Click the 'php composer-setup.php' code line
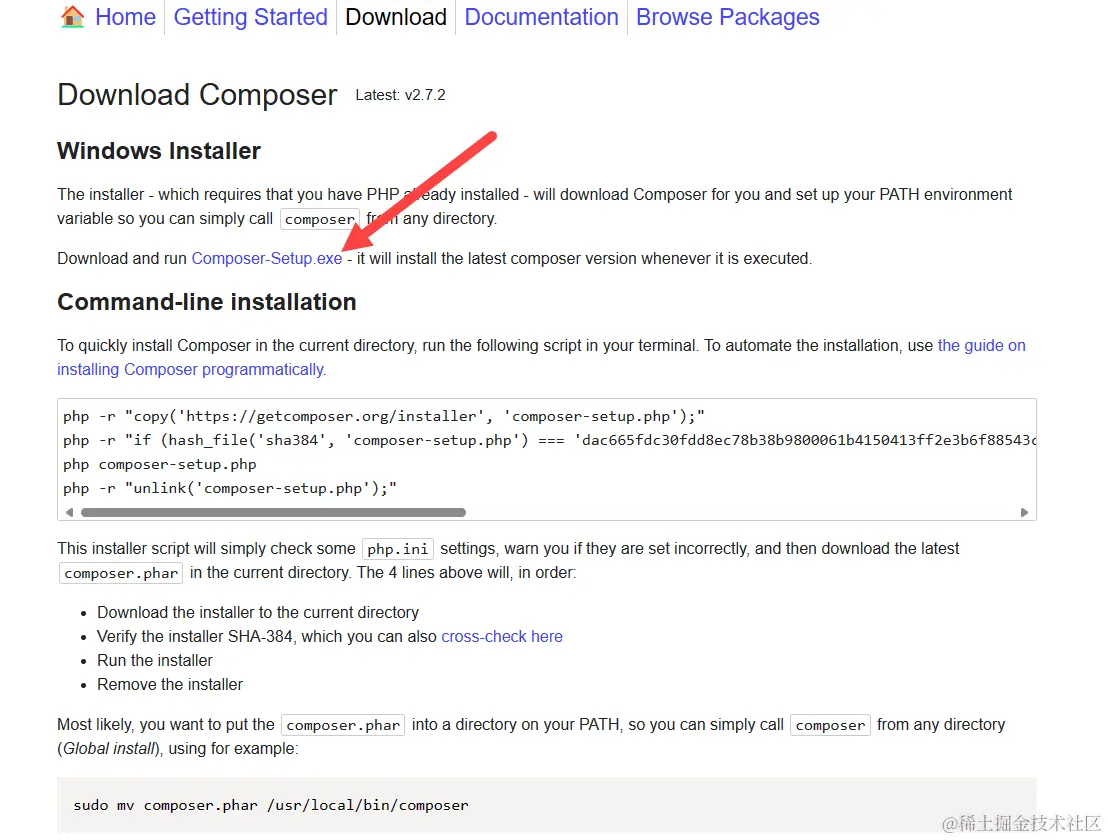 [160, 464]
